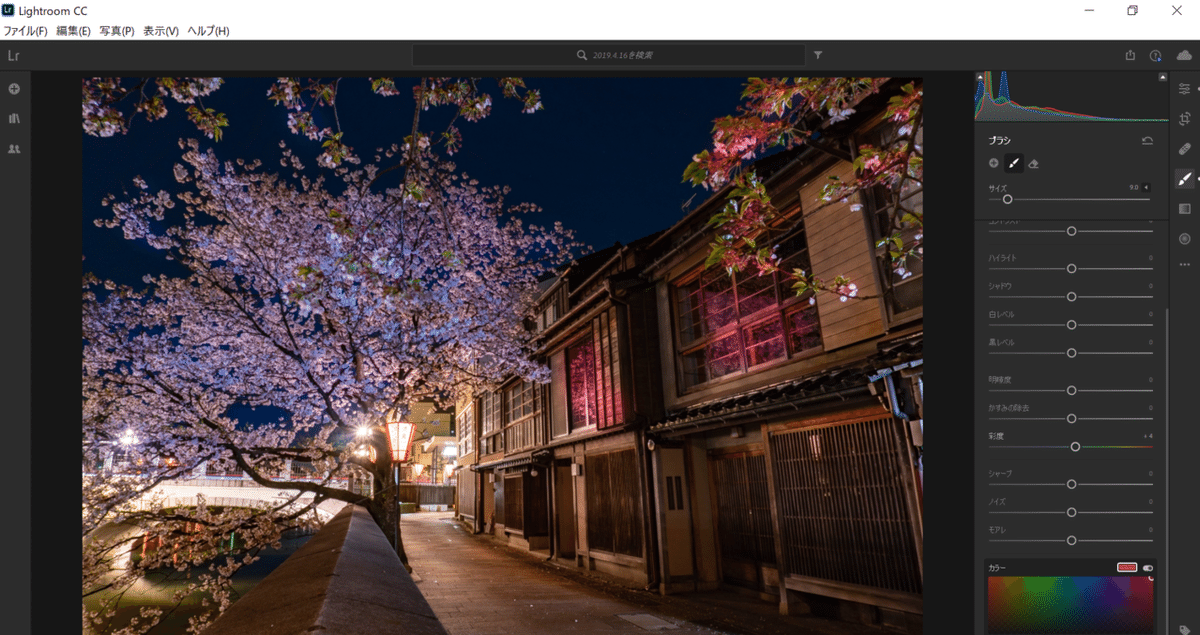Select the Radial gradient tool
This screenshot has height=635, width=1200.
pyautogui.click(x=1185, y=239)
